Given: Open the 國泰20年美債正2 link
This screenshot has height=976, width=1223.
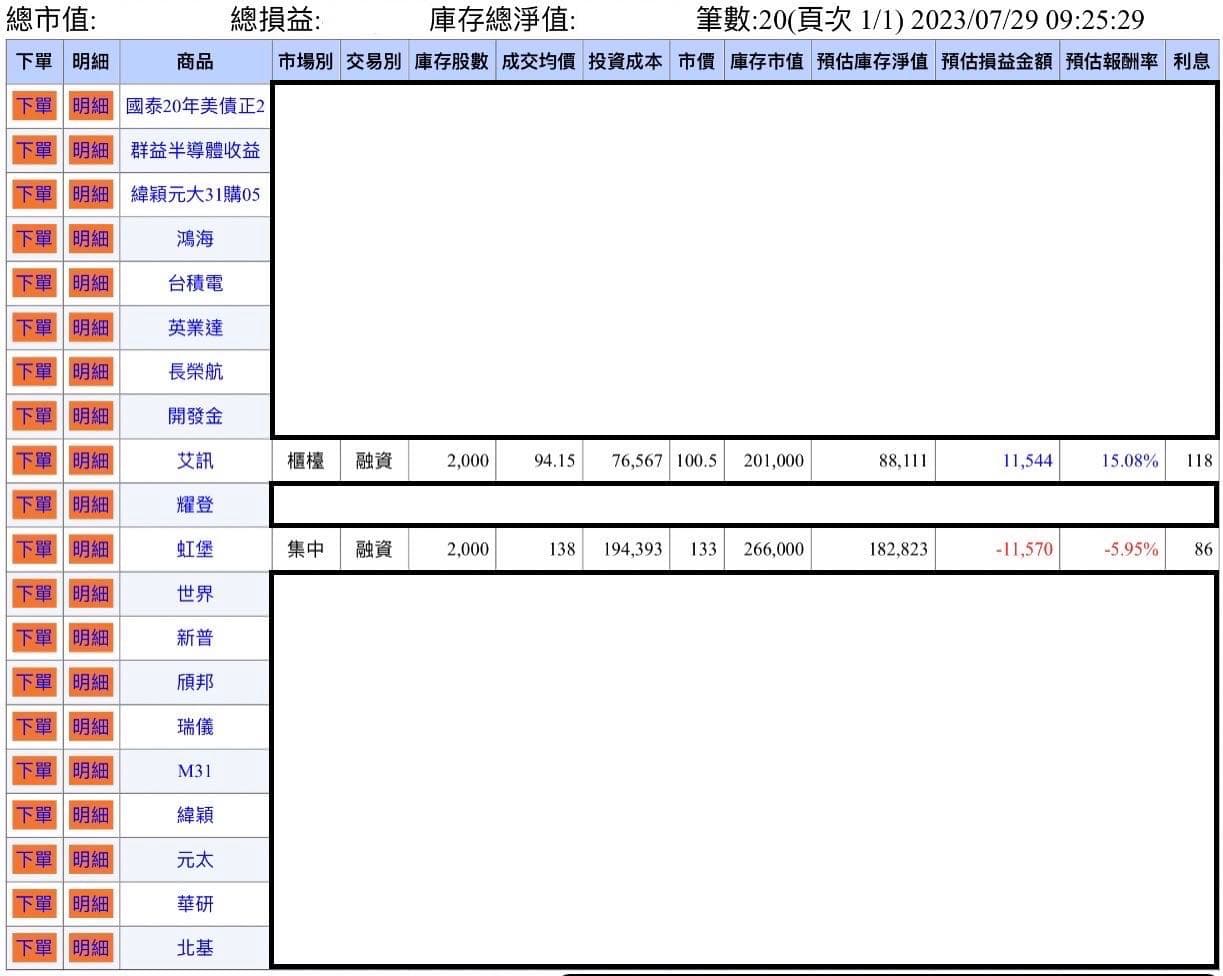Looking at the screenshot, I should point(195,106).
